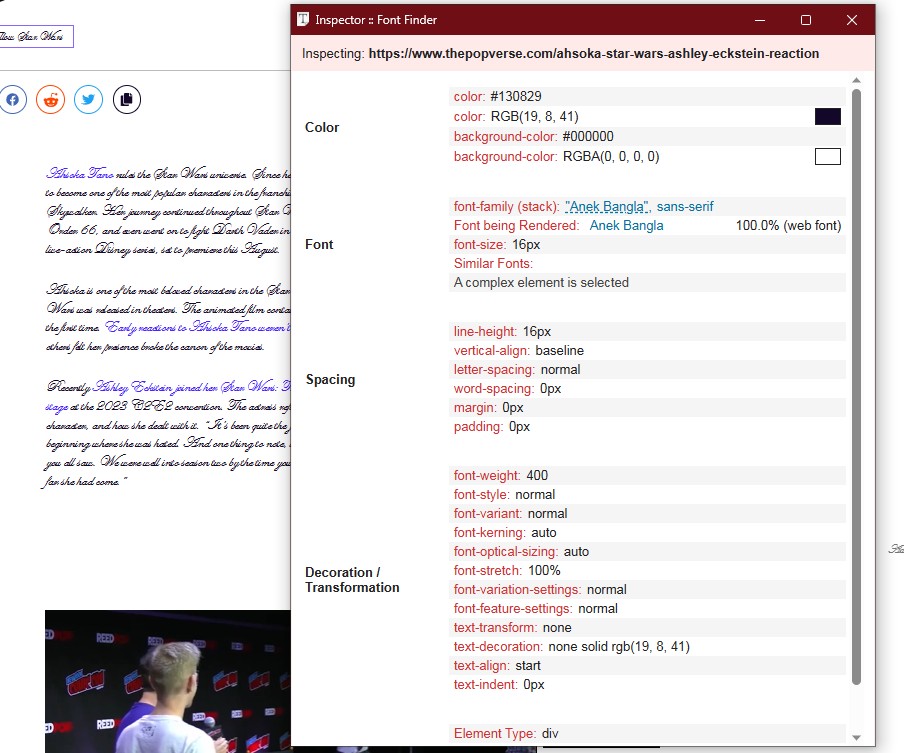
Task: Click the Font Finder vertical scrollbar thumb
Action: point(856,386)
